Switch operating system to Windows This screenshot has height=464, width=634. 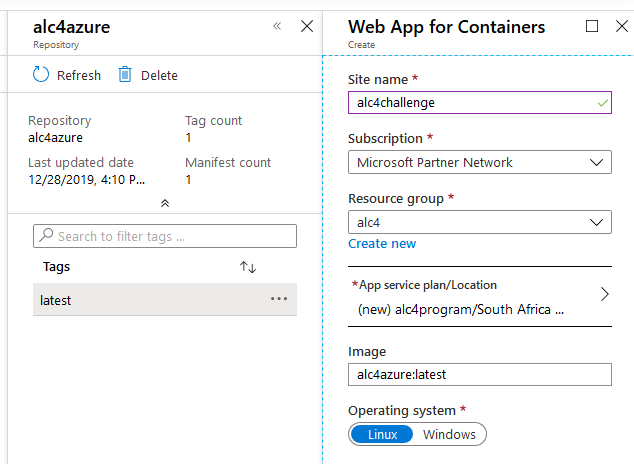449,434
